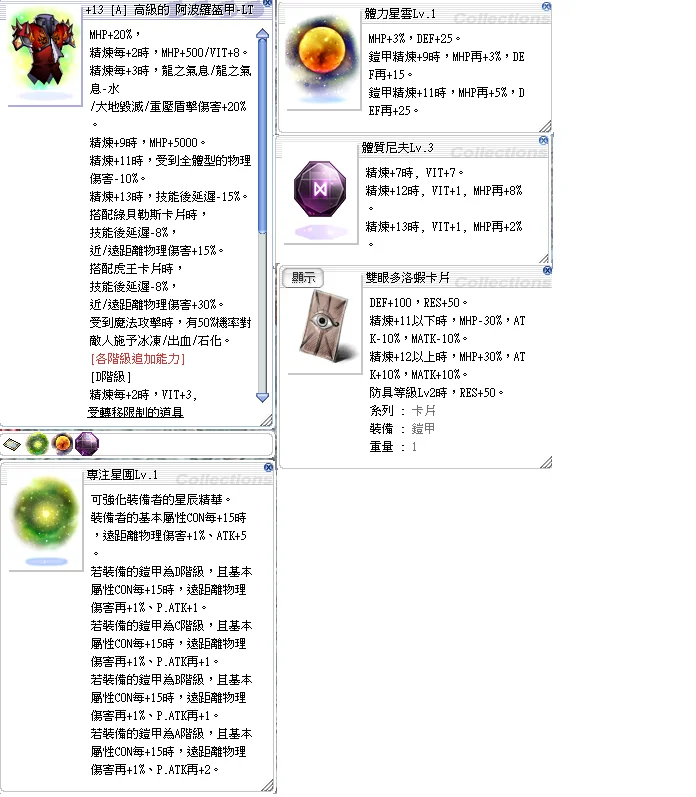Click scroll up arrow in armor description

[x=262, y=34]
